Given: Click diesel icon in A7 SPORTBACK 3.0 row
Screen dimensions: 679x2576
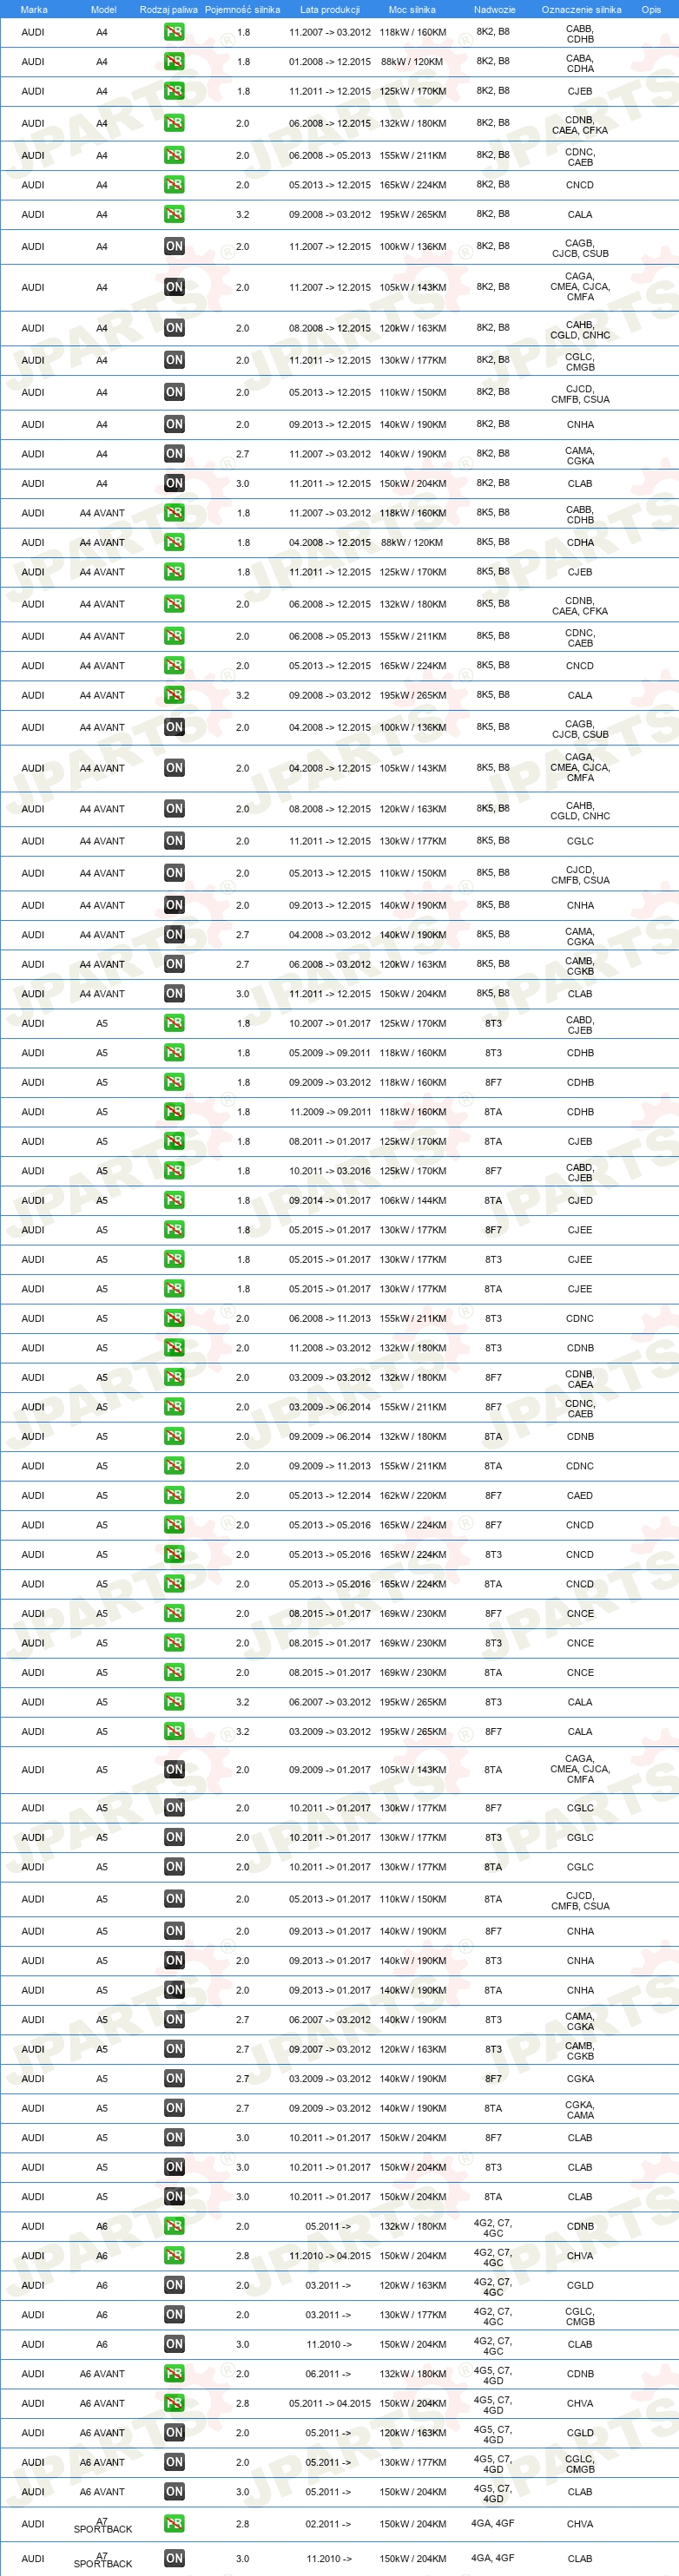Looking at the screenshot, I should click(x=174, y=2558).
